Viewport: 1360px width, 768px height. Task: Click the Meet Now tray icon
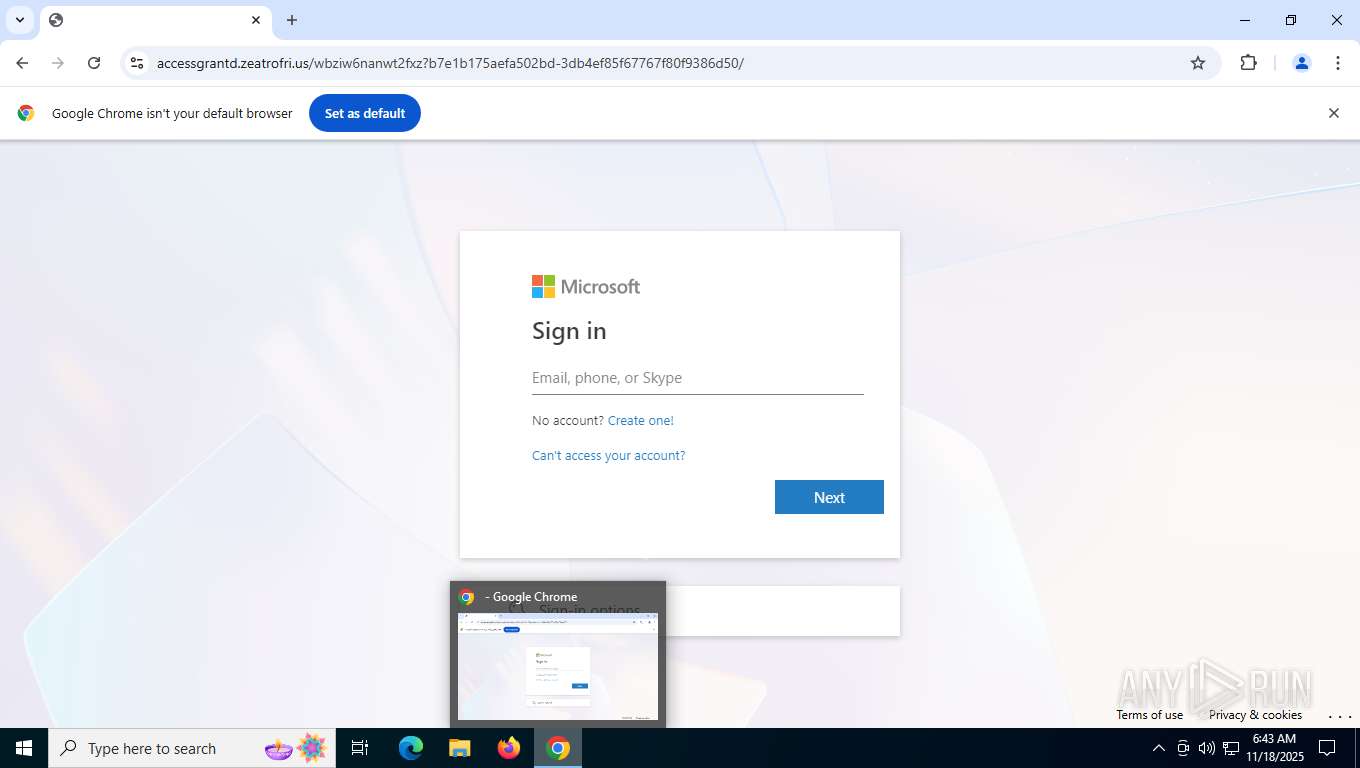point(1183,748)
